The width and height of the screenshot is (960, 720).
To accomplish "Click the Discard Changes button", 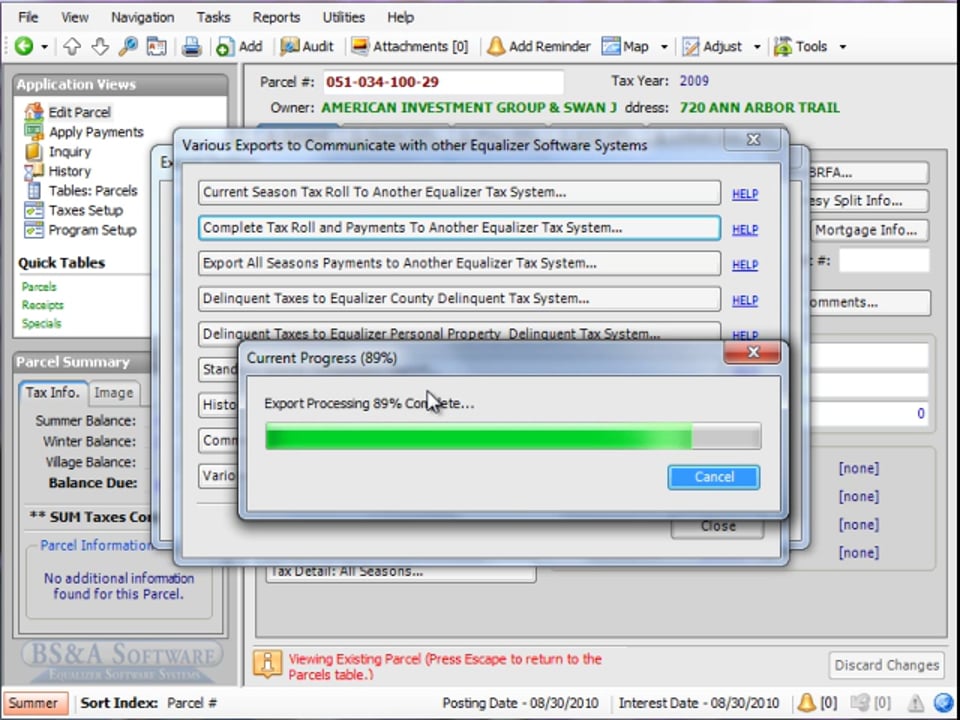I will coord(887,665).
